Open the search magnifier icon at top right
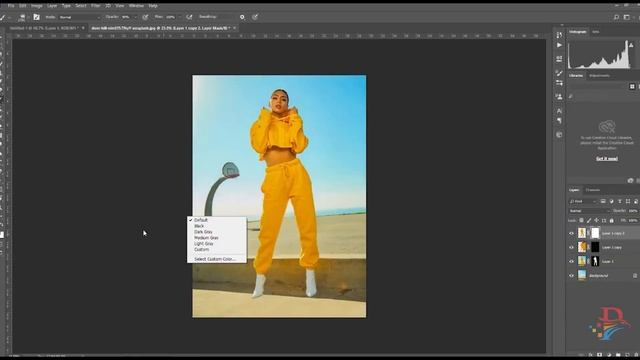This screenshot has width=640, height=360. point(616,17)
